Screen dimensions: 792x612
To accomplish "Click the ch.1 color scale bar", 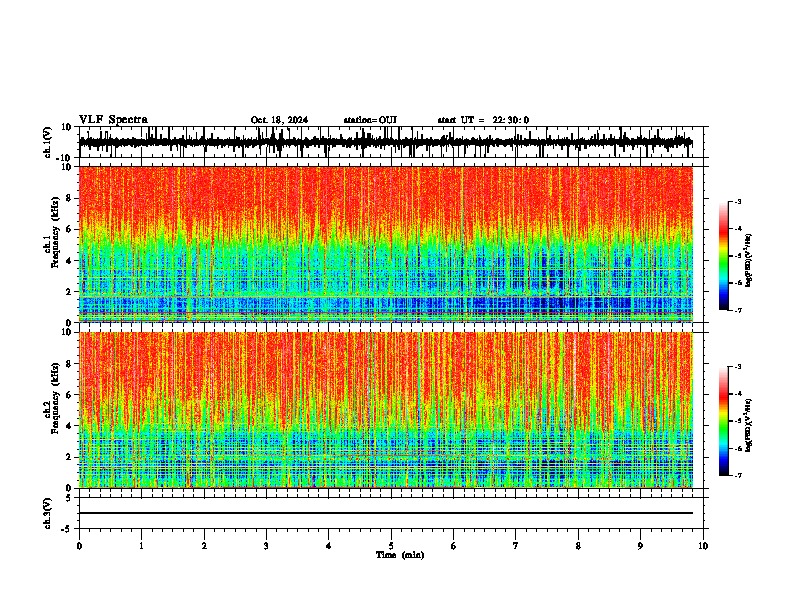I will point(724,256).
